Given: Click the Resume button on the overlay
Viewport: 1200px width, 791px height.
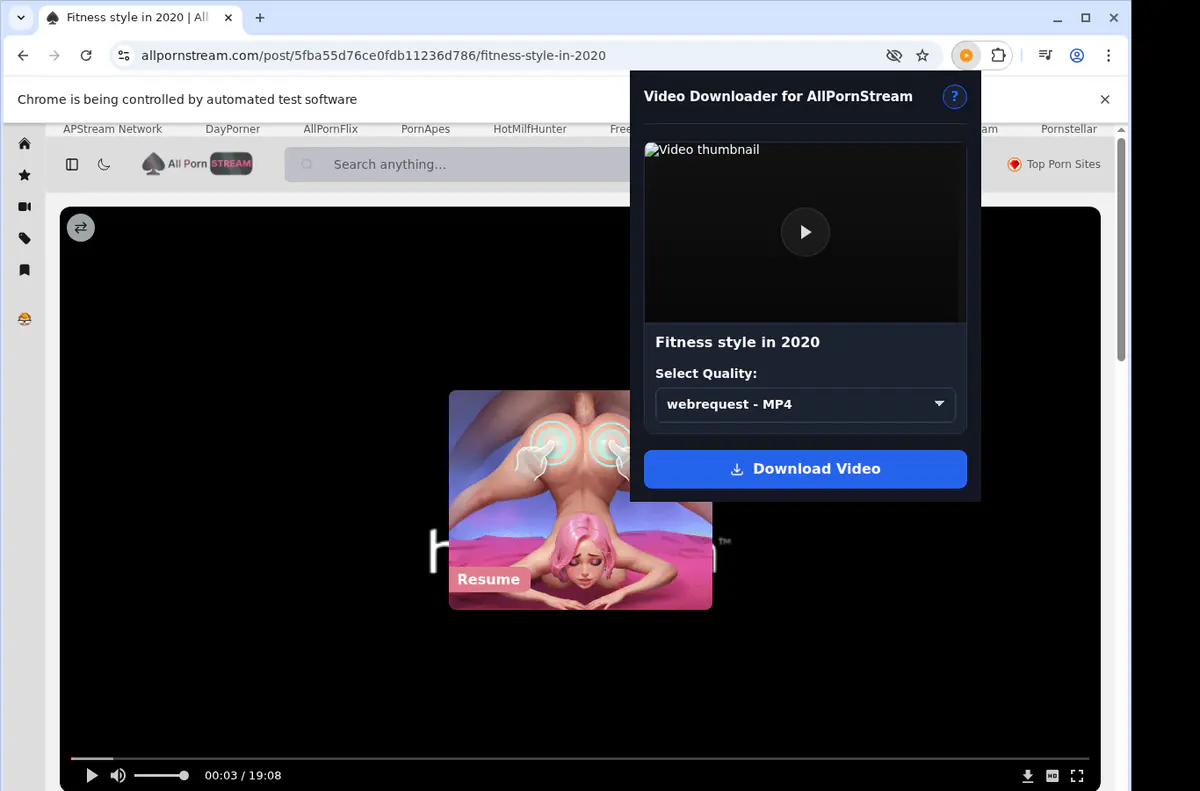Looking at the screenshot, I should 489,579.
